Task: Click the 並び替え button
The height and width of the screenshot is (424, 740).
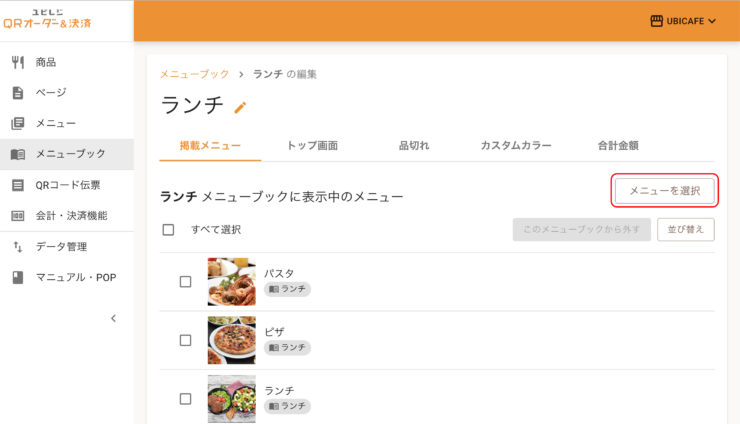Action: (685, 229)
